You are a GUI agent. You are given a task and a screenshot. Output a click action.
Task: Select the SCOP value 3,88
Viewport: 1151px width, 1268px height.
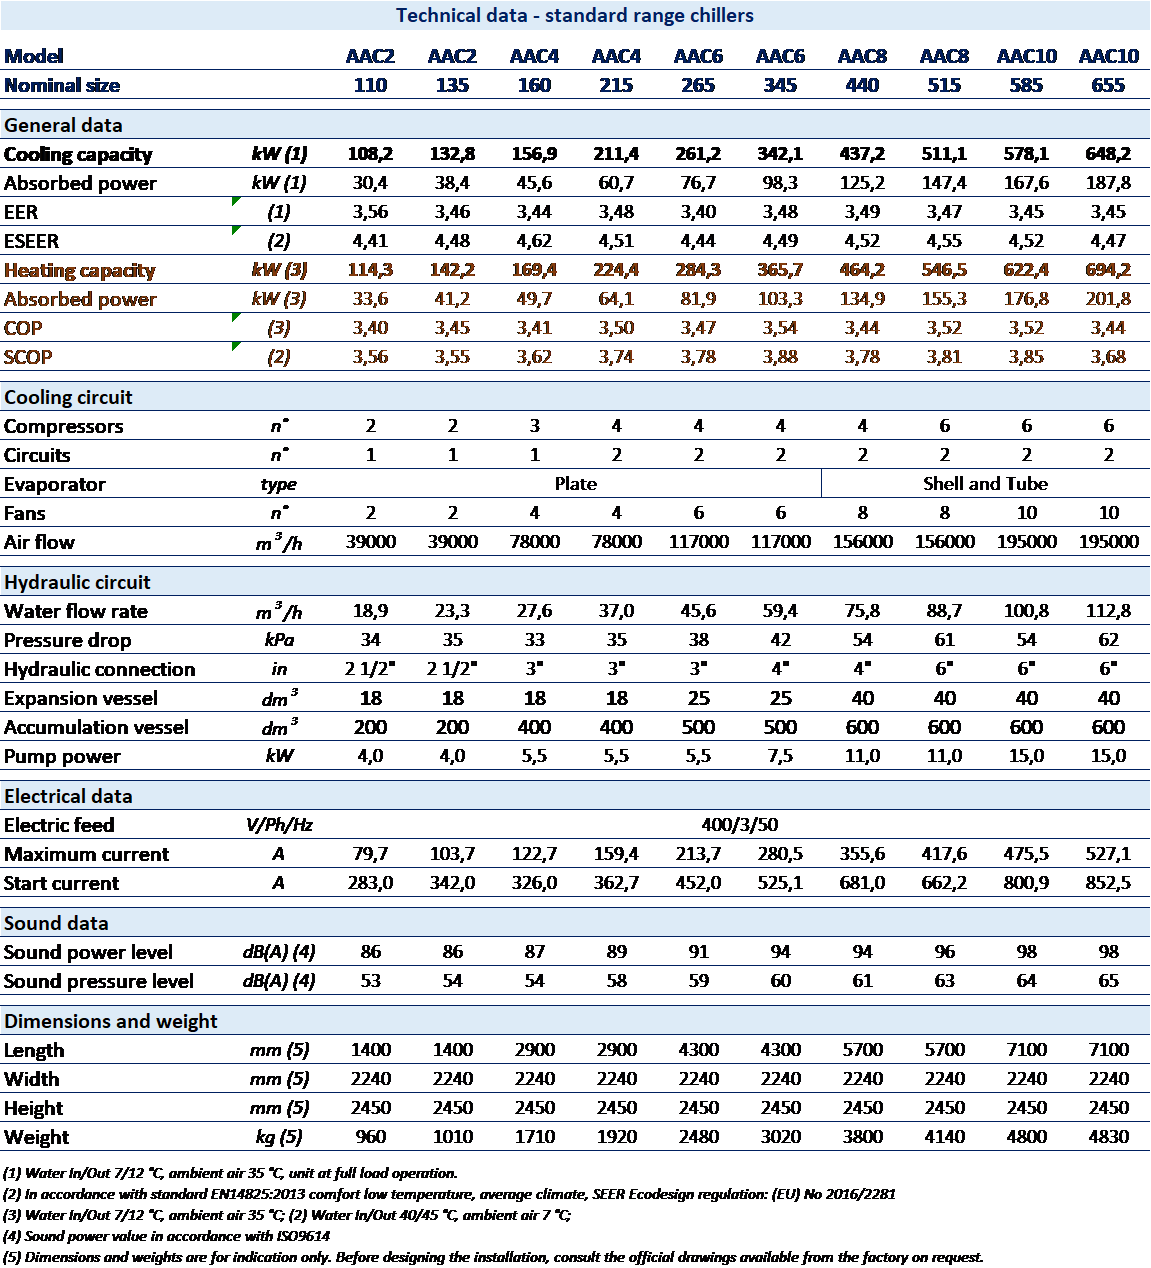click(x=780, y=357)
